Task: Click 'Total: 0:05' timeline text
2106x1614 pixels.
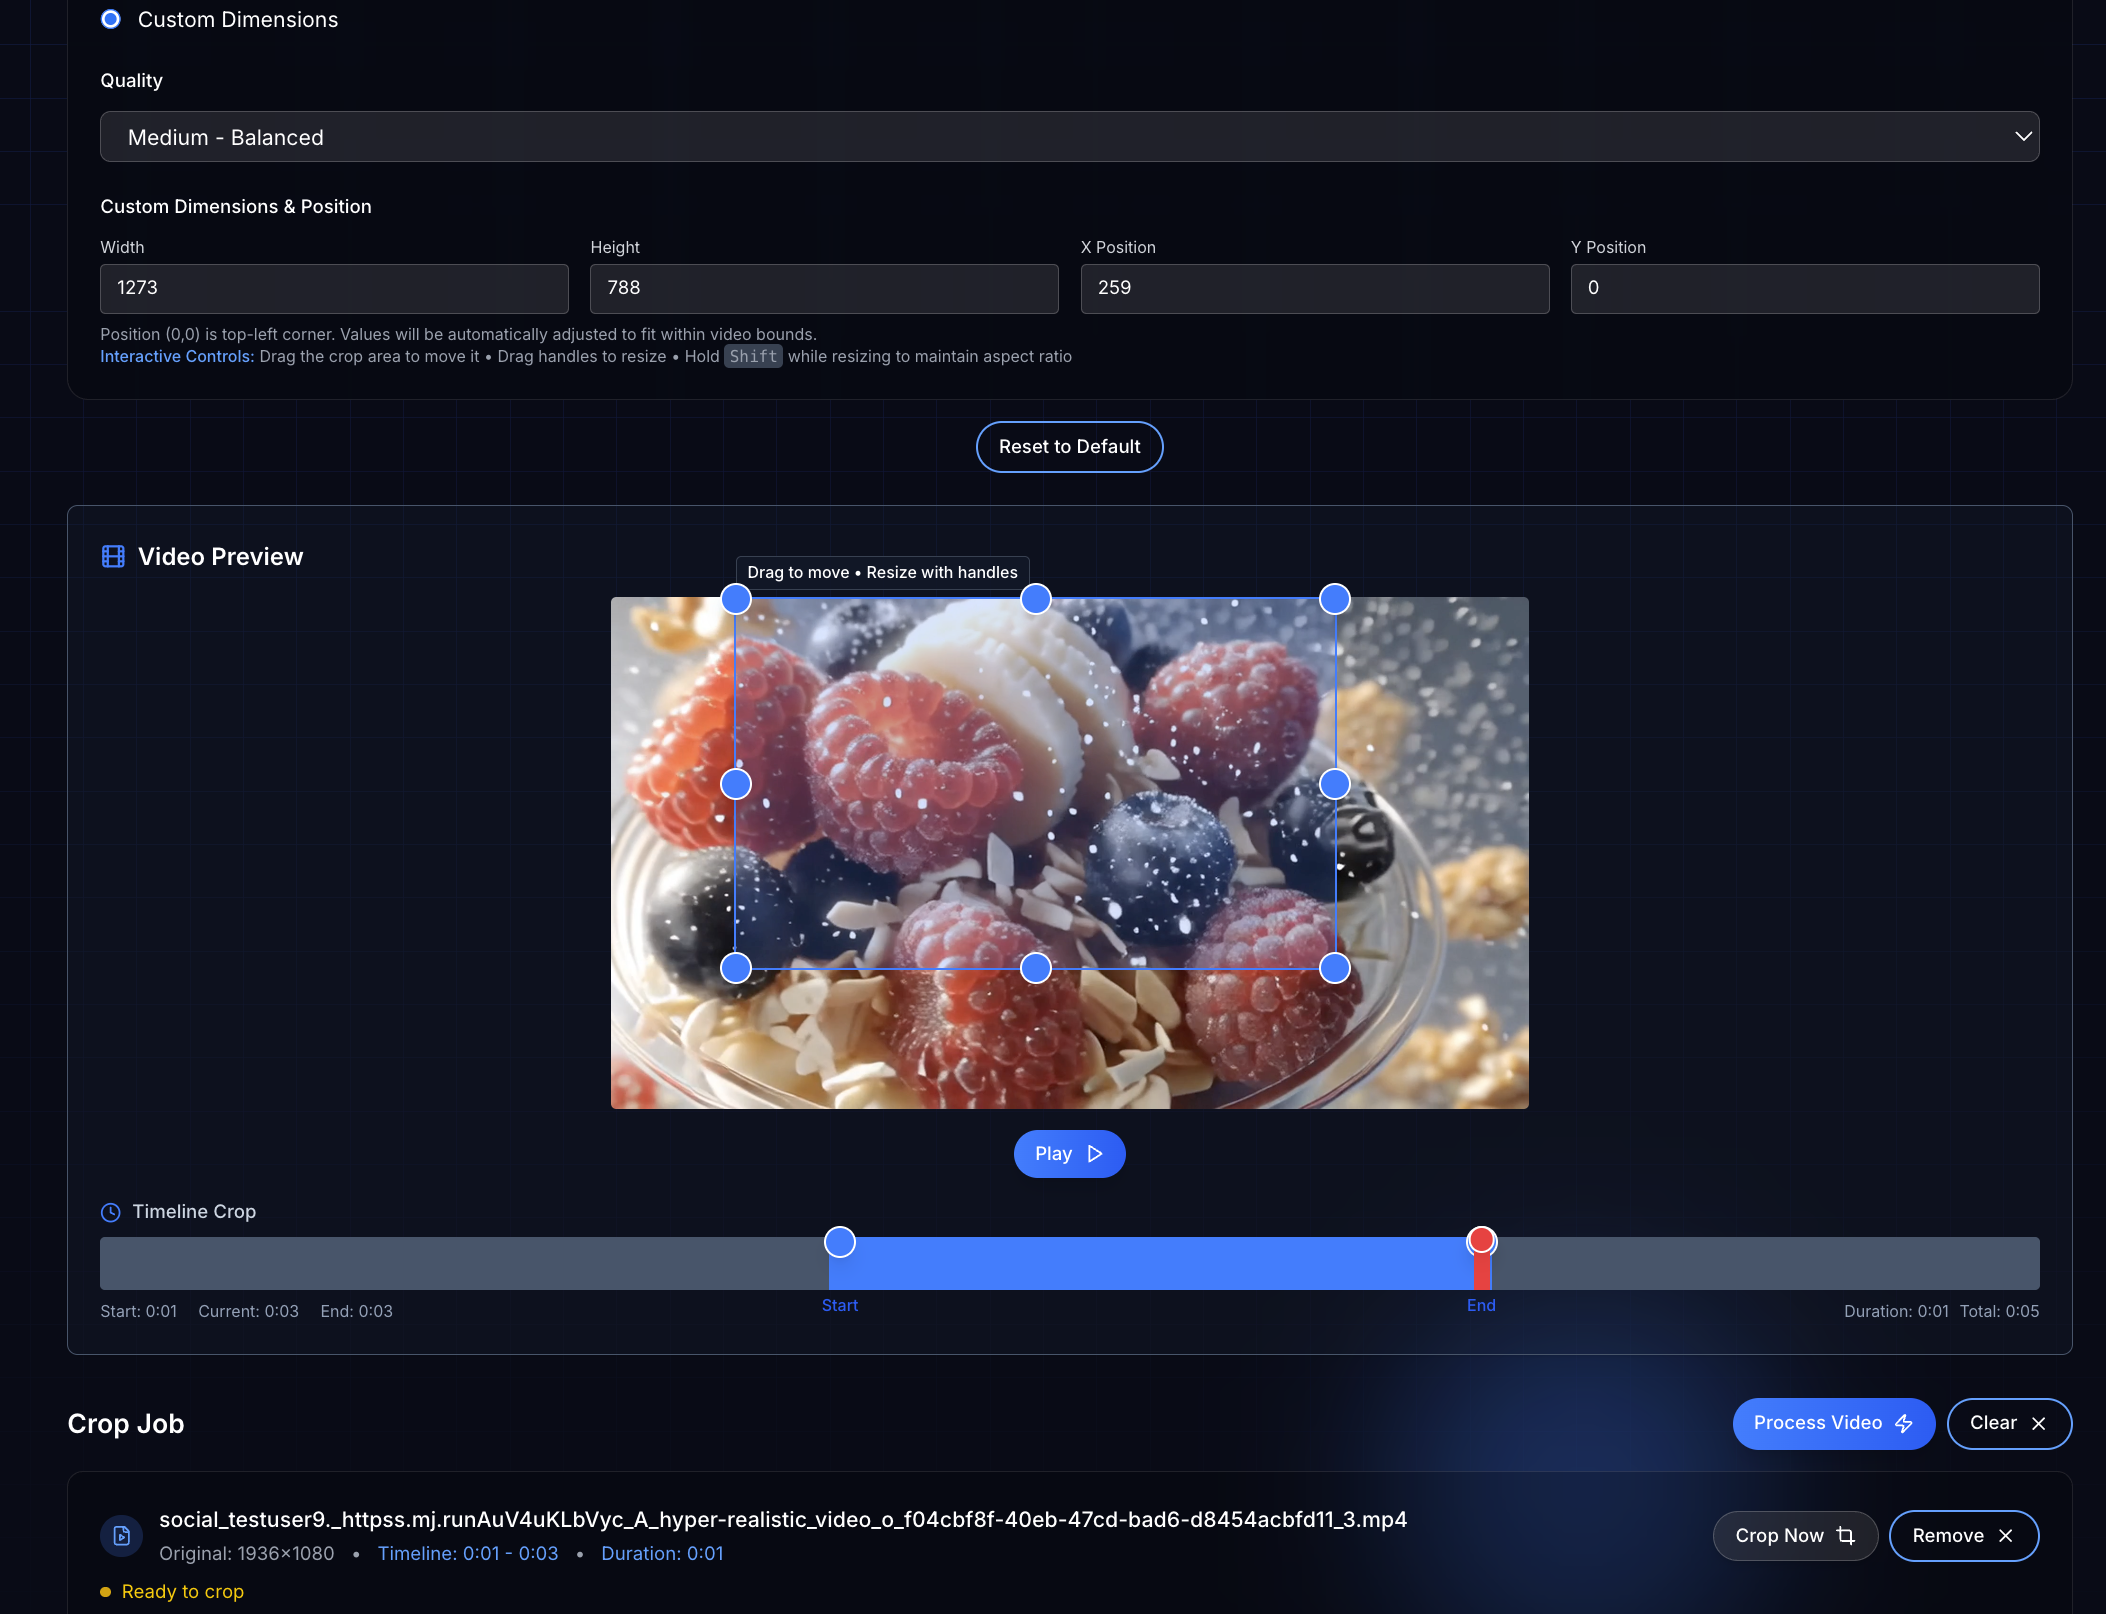Action: tap(1999, 1312)
